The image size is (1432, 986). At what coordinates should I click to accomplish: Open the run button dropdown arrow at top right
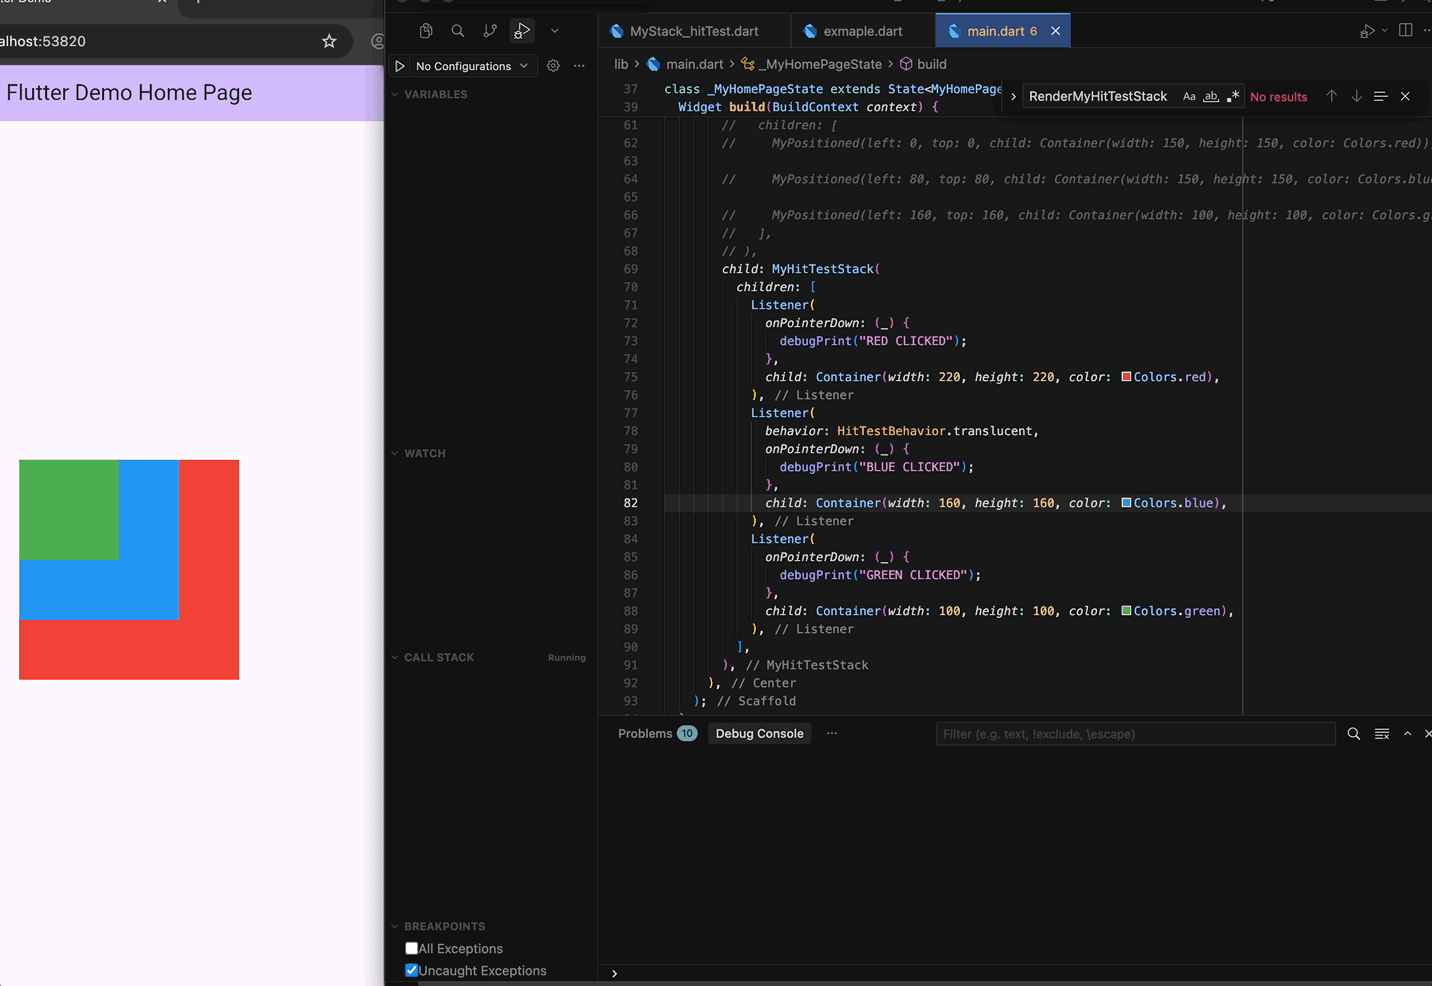pos(1385,31)
